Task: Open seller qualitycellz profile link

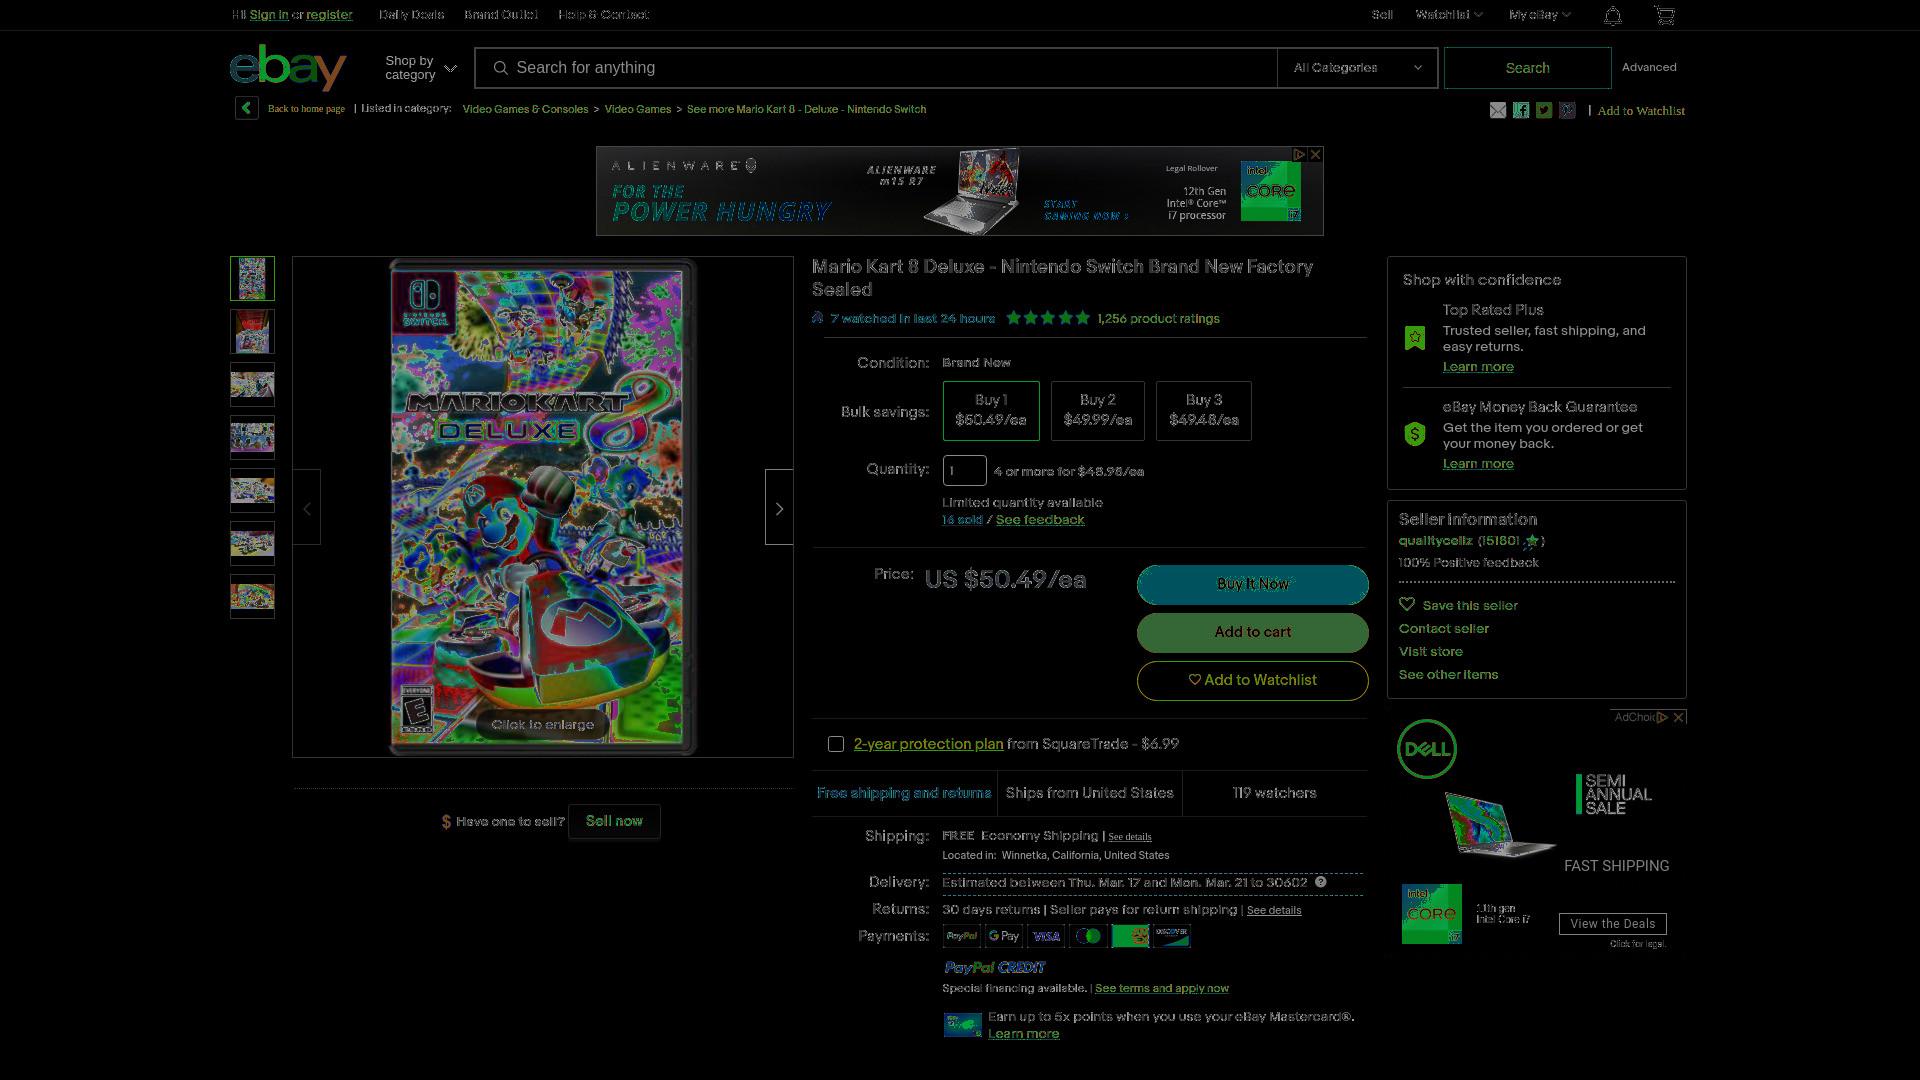Action: [x=1435, y=541]
